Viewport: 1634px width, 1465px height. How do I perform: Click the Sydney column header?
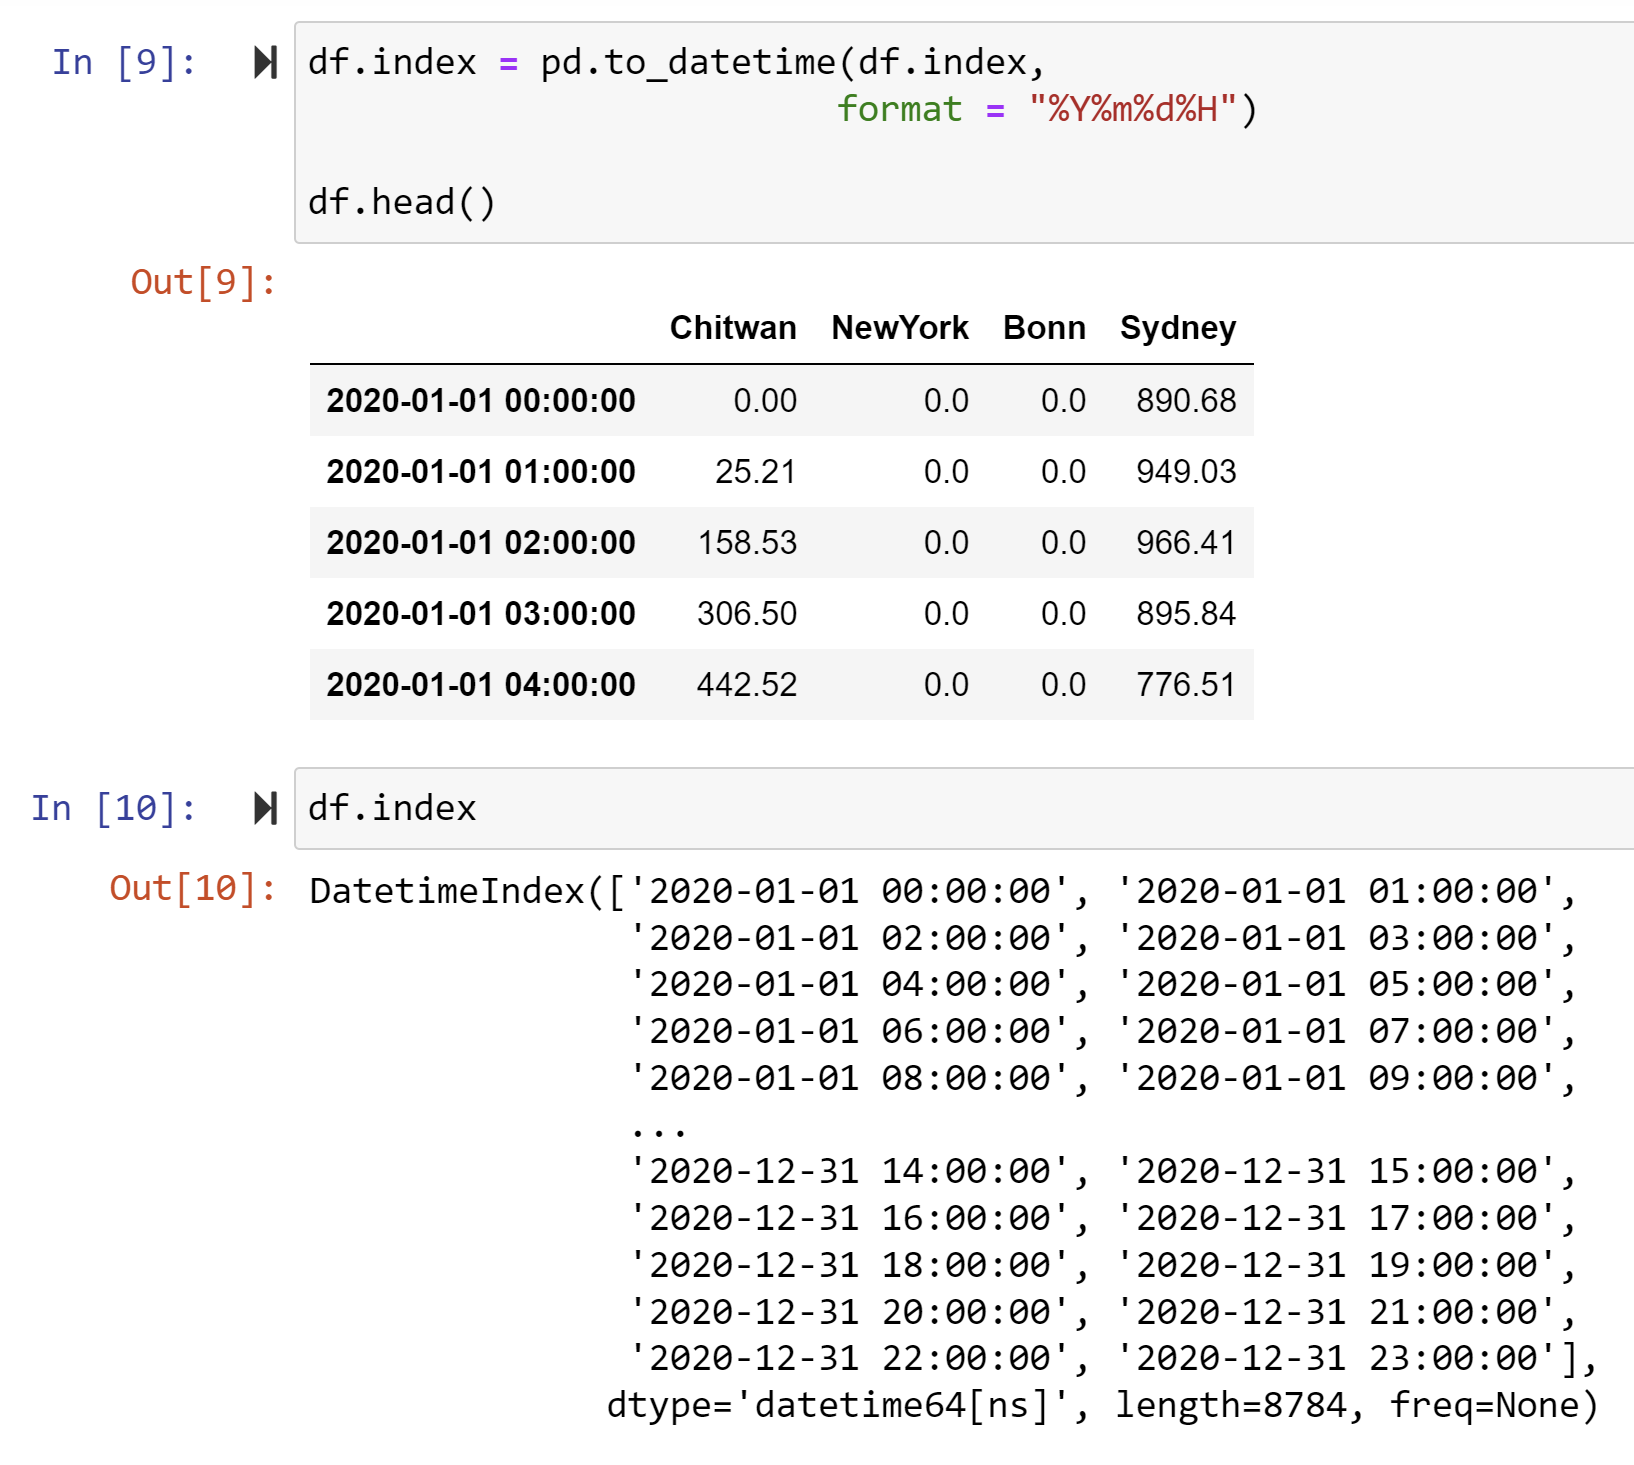pos(1177,328)
